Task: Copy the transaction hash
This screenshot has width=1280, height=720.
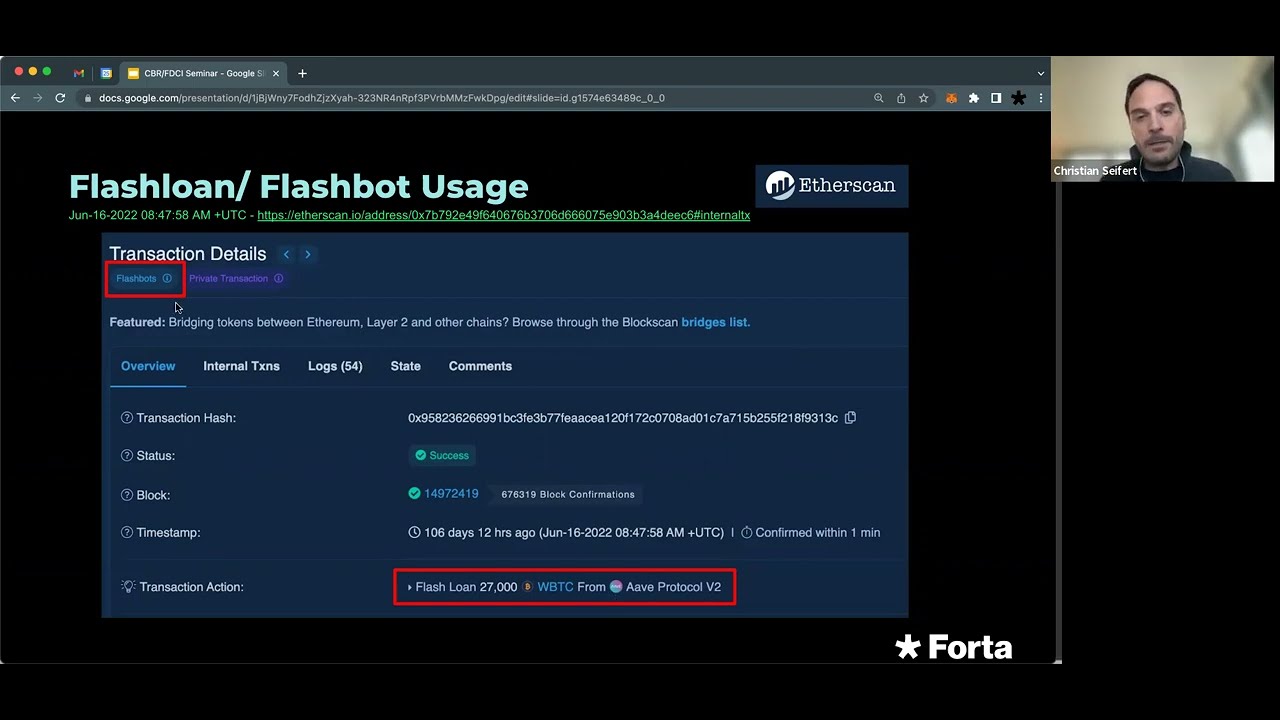Action: pos(850,418)
